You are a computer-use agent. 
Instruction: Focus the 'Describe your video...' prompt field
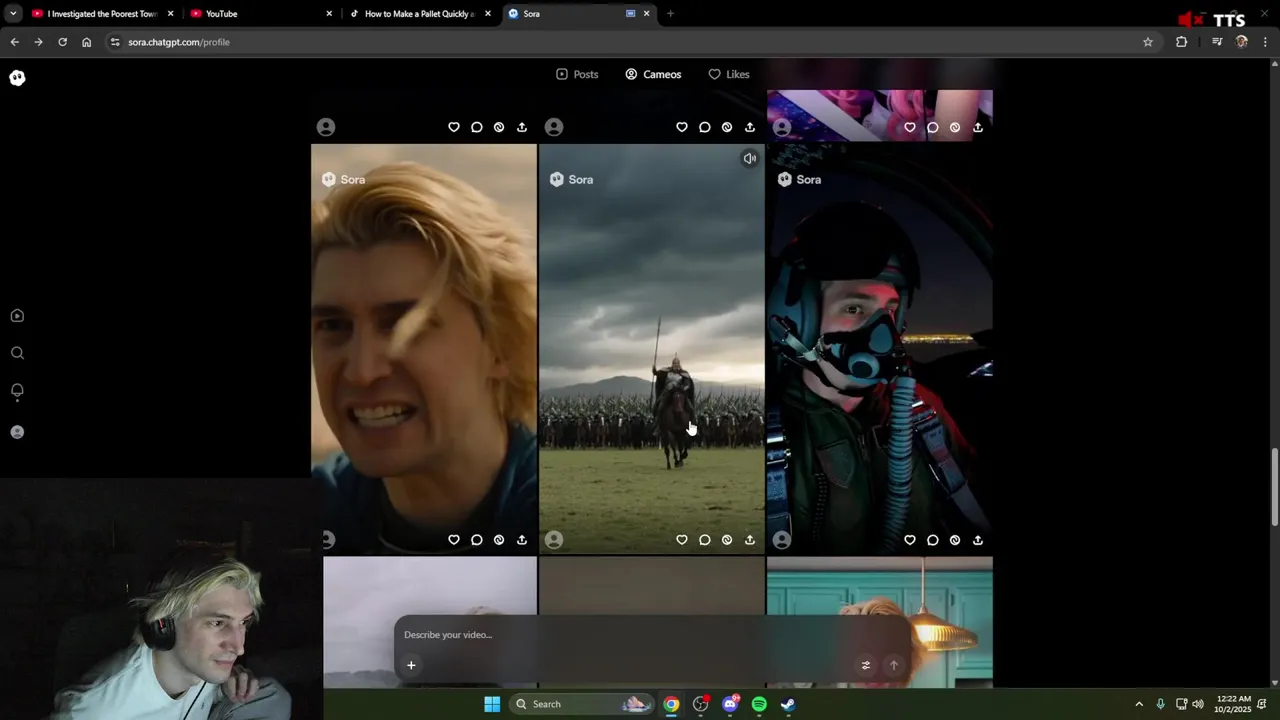pyautogui.click(x=652, y=635)
